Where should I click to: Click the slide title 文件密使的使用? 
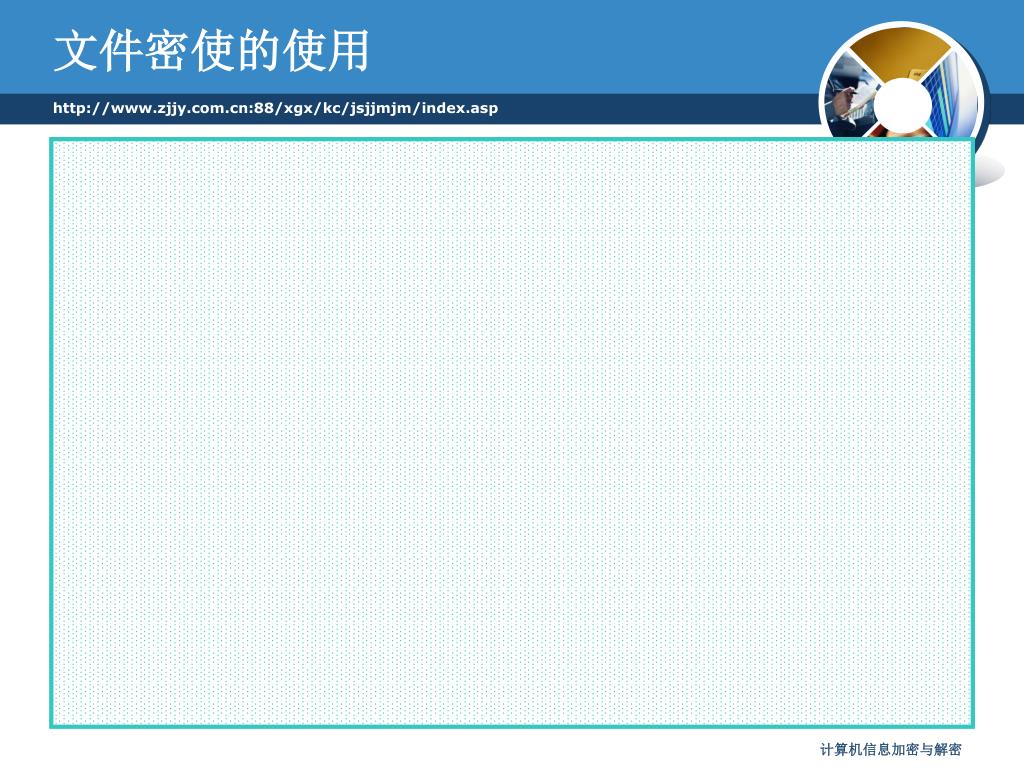tap(212, 51)
